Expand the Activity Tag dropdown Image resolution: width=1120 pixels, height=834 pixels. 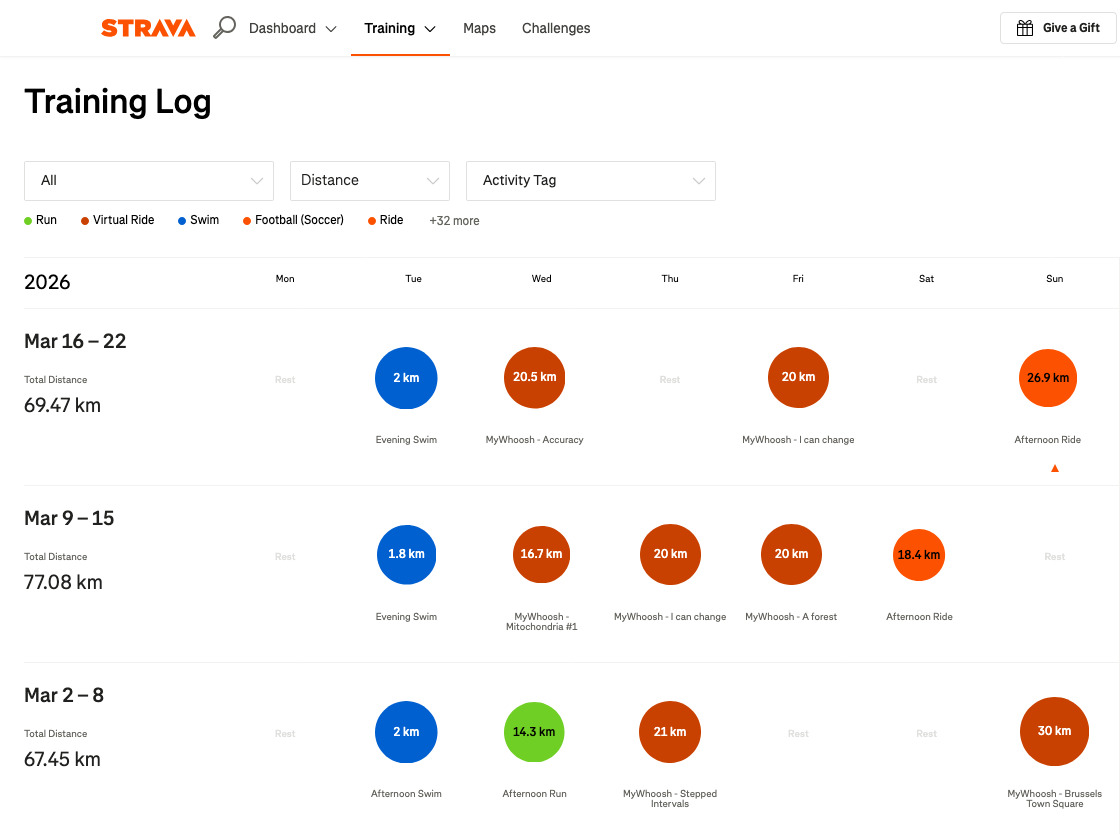coord(590,181)
